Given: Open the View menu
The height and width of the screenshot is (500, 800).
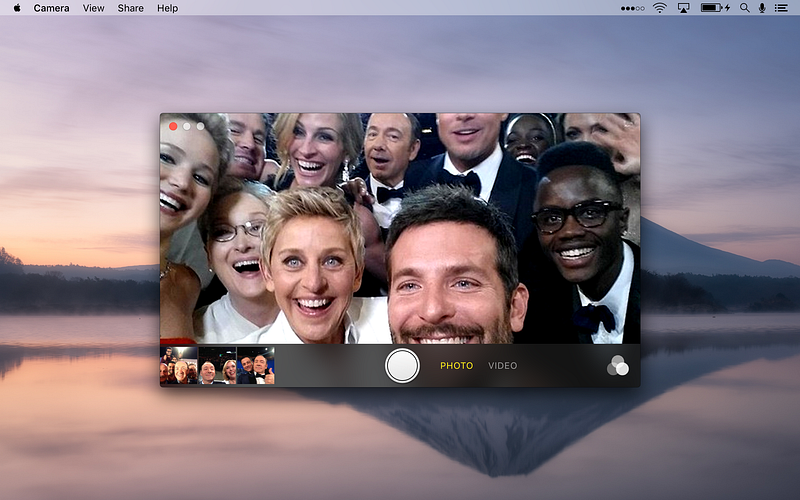Looking at the screenshot, I should pos(93,8).
